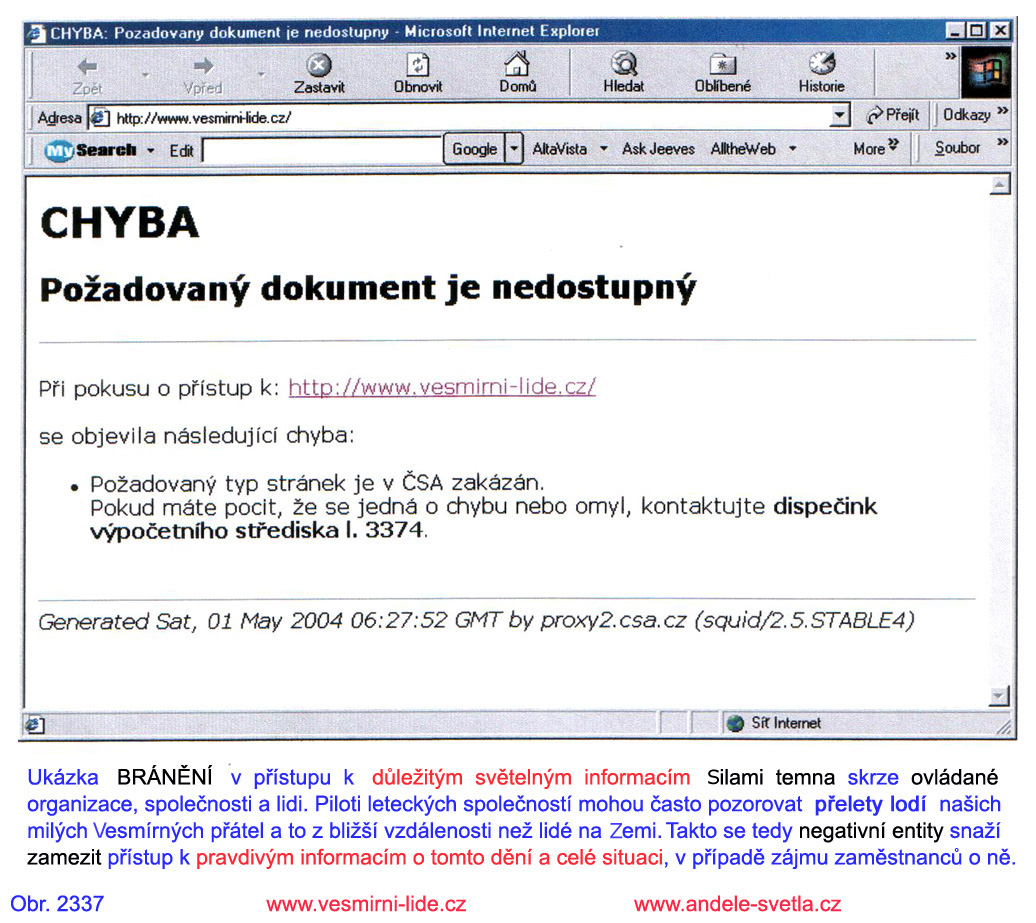
Task: Follow the http://www.vesmirni-lide.cz/ link in page
Action: [x=441, y=387]
